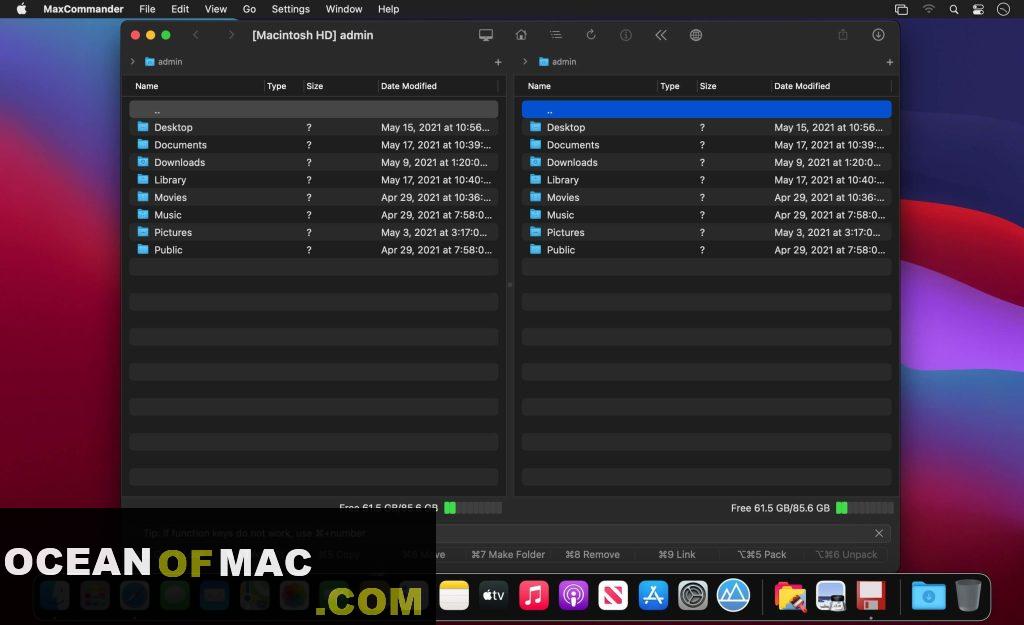
Task: Select the Movies folder in left panel
Action: [313, 197]
